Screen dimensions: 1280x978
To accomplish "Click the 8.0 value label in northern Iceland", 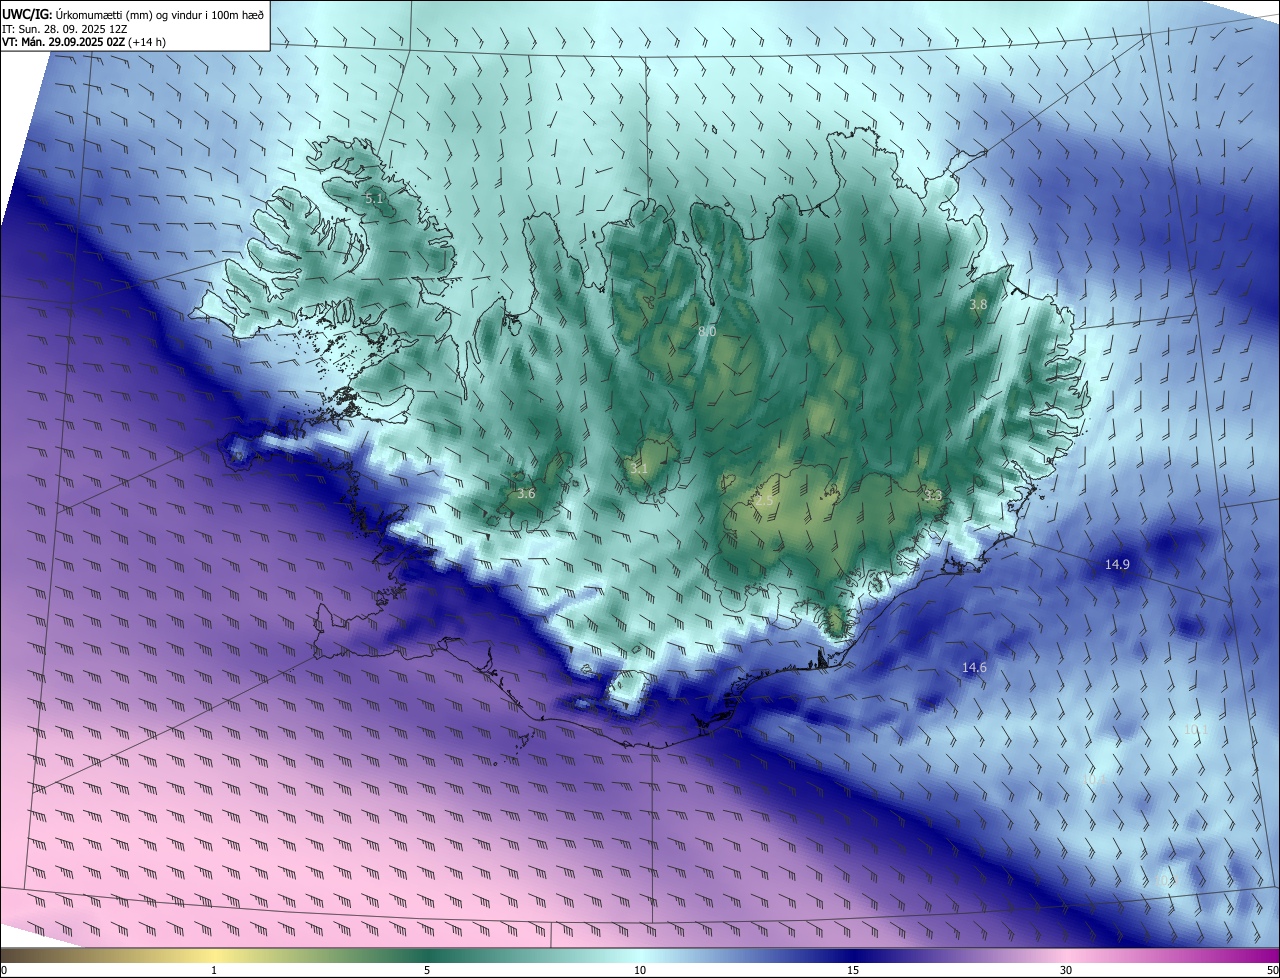I will click(x=707, y=331).
